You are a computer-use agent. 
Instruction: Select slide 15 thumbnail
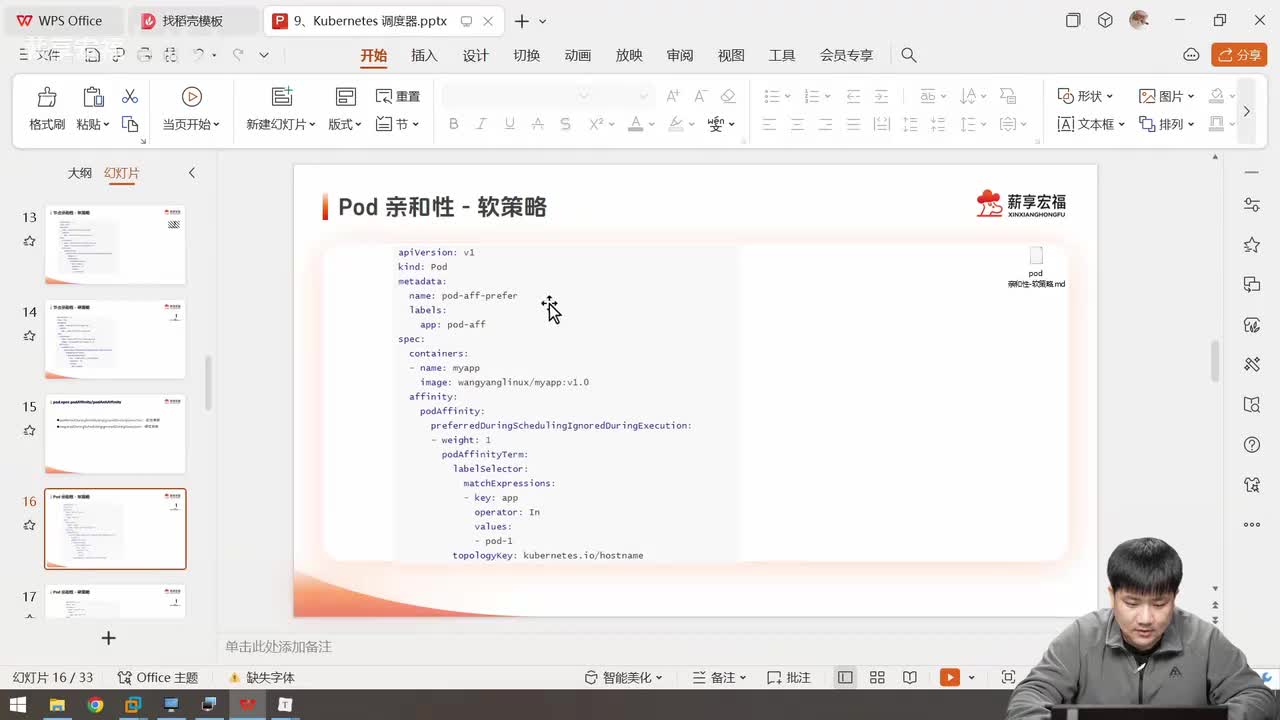pyautogui.click(x=115, y=434)
